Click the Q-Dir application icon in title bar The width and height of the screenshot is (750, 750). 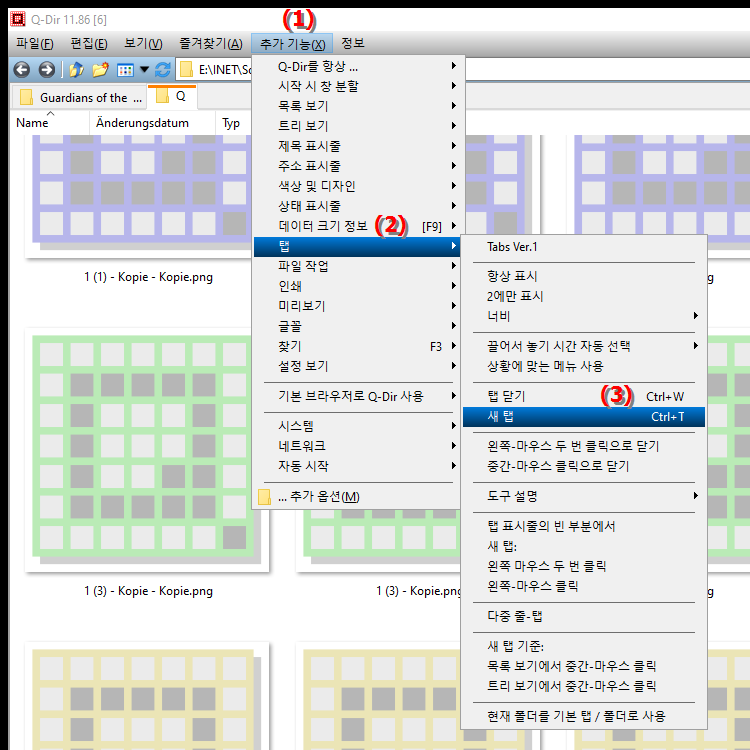click(x=18, y=19)
